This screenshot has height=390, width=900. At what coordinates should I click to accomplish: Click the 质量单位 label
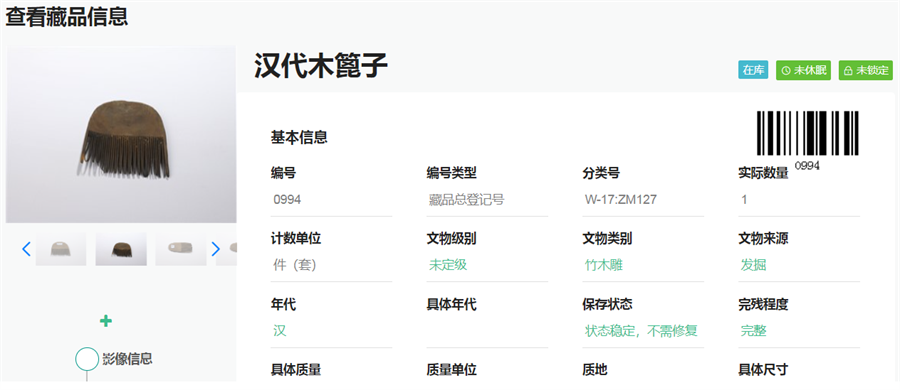452,370
